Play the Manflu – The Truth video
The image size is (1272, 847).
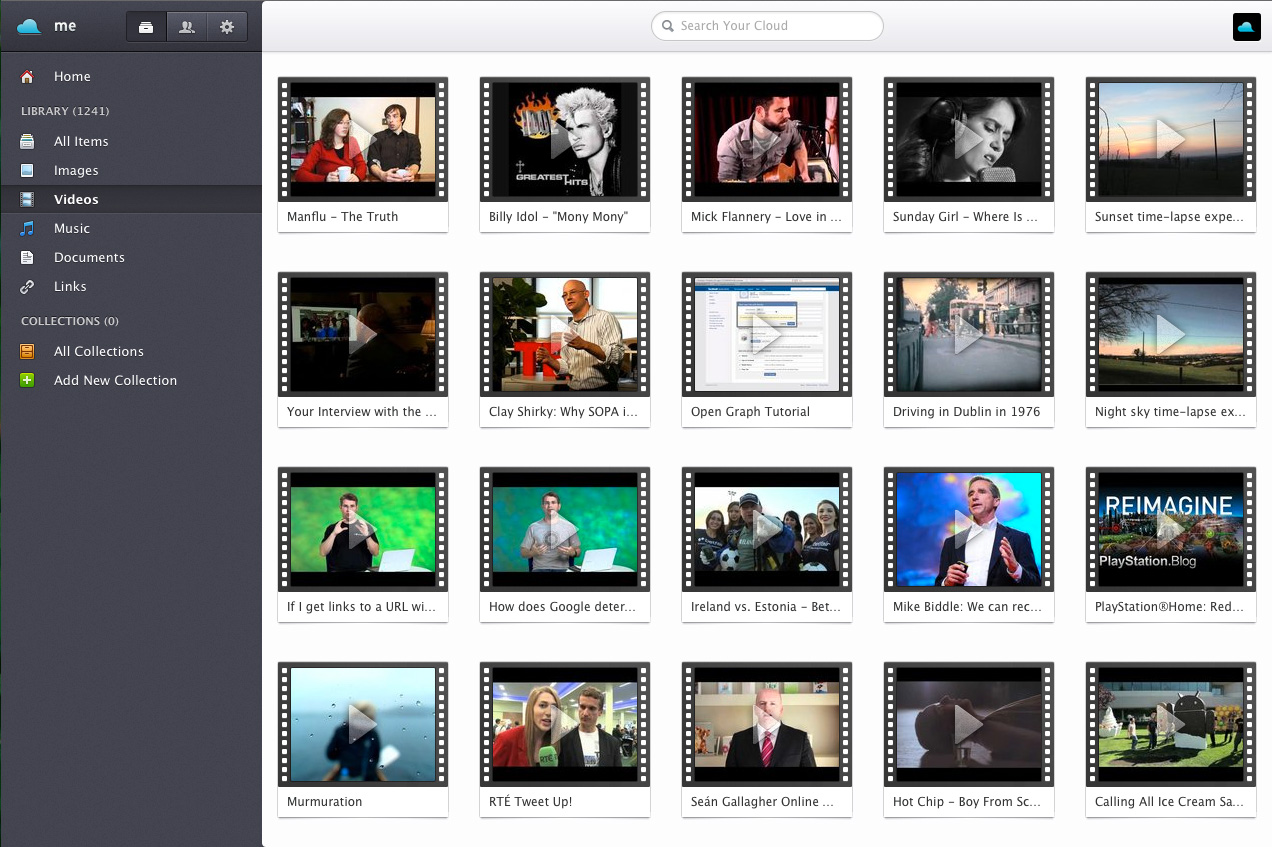coord(363,139)
